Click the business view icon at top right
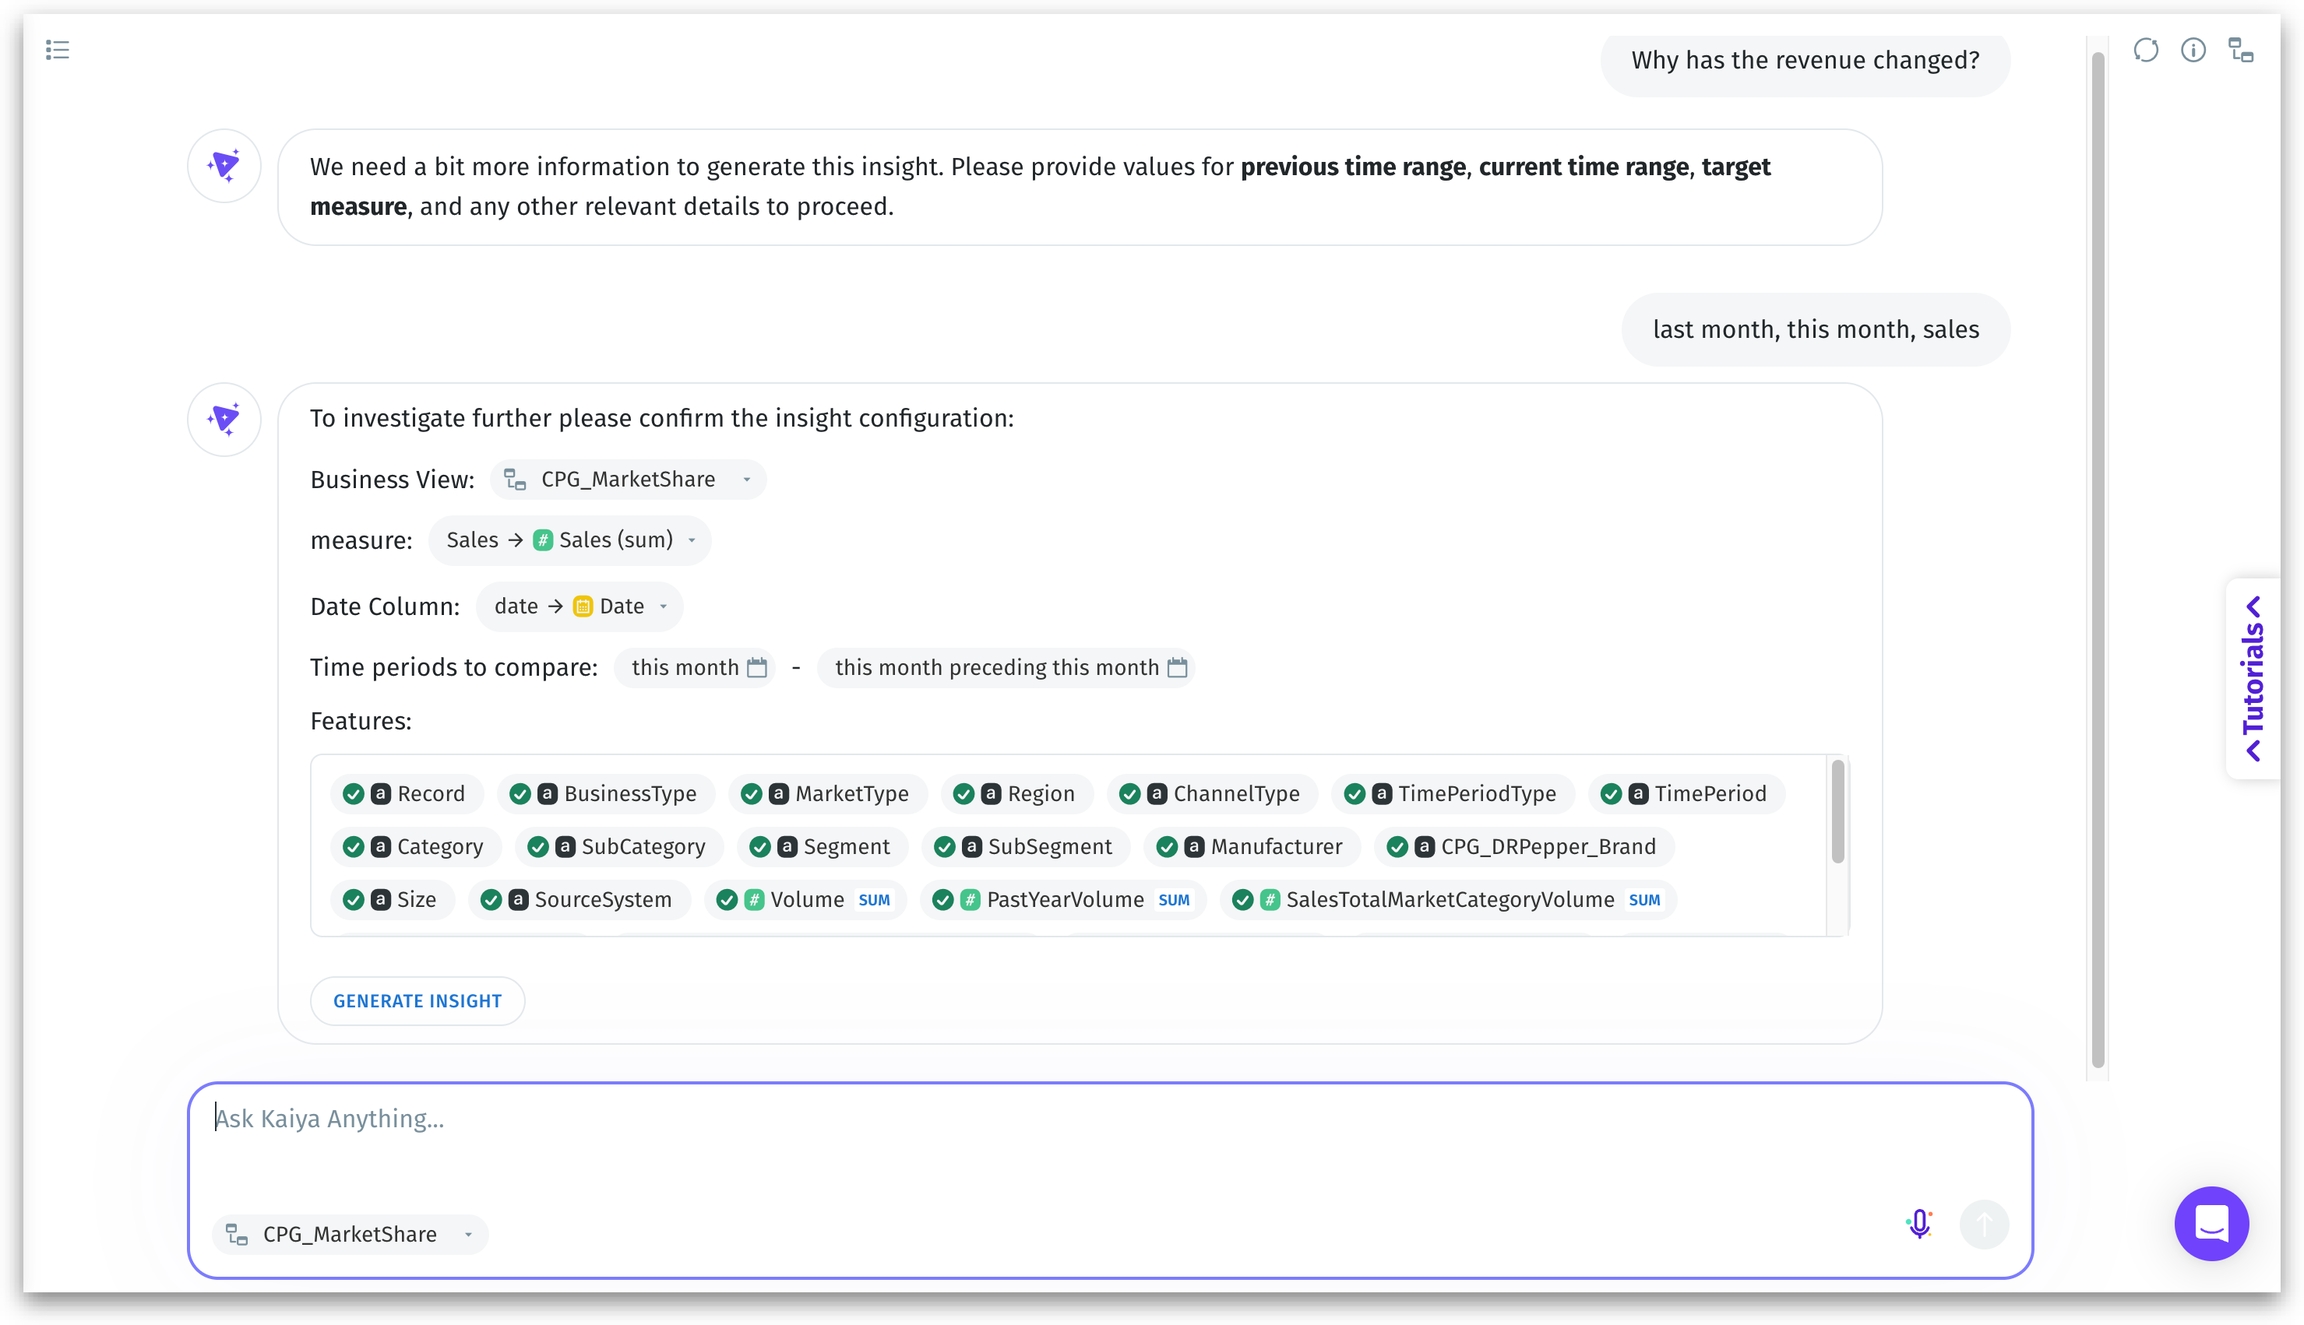The image size is (2304, 1325). pos(2241,50)
